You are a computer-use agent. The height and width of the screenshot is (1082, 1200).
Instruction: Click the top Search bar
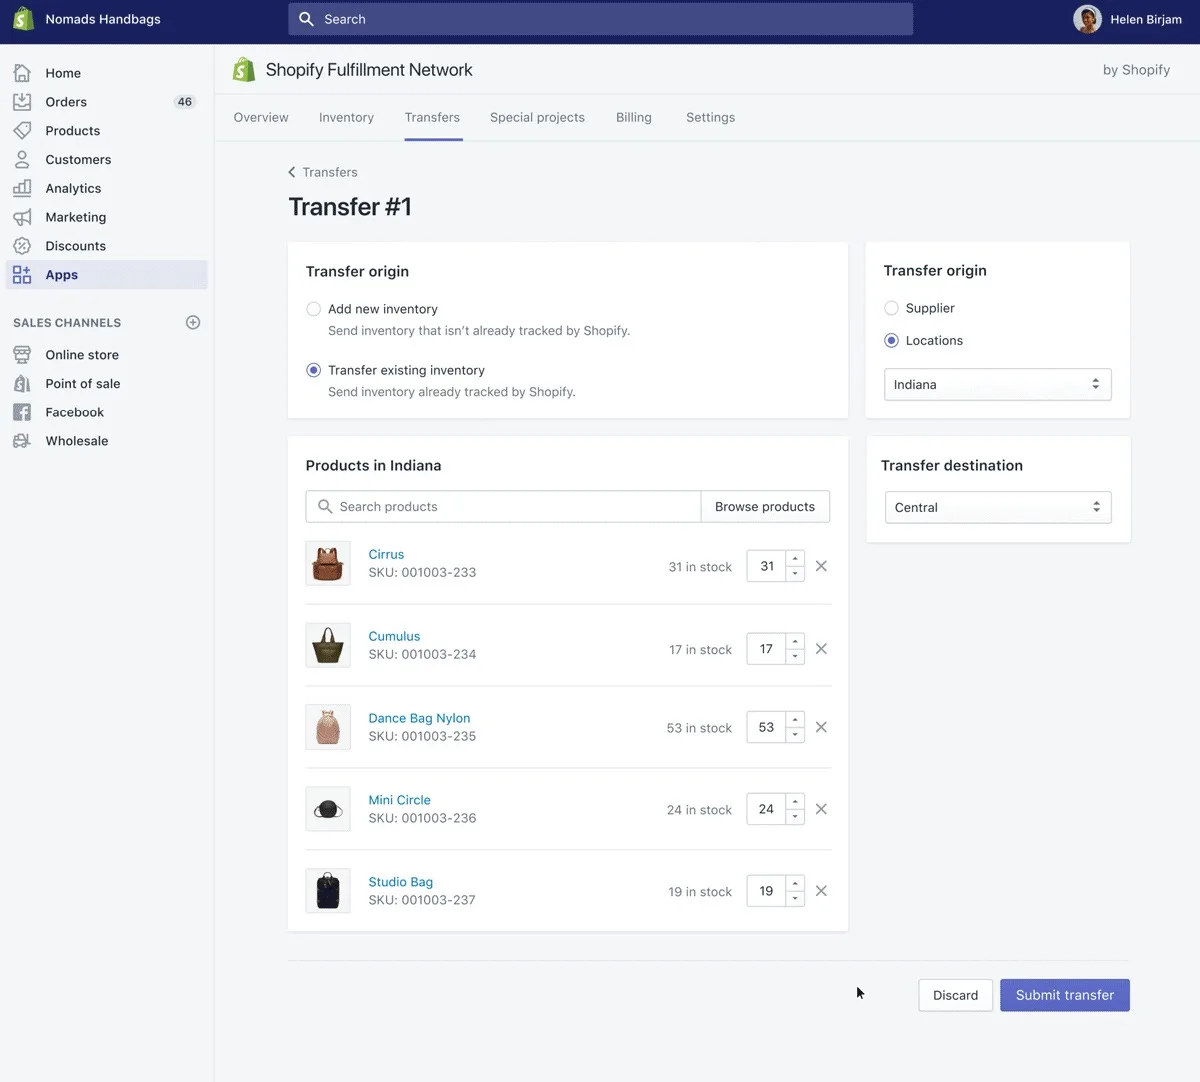click(x=600, y=19)
